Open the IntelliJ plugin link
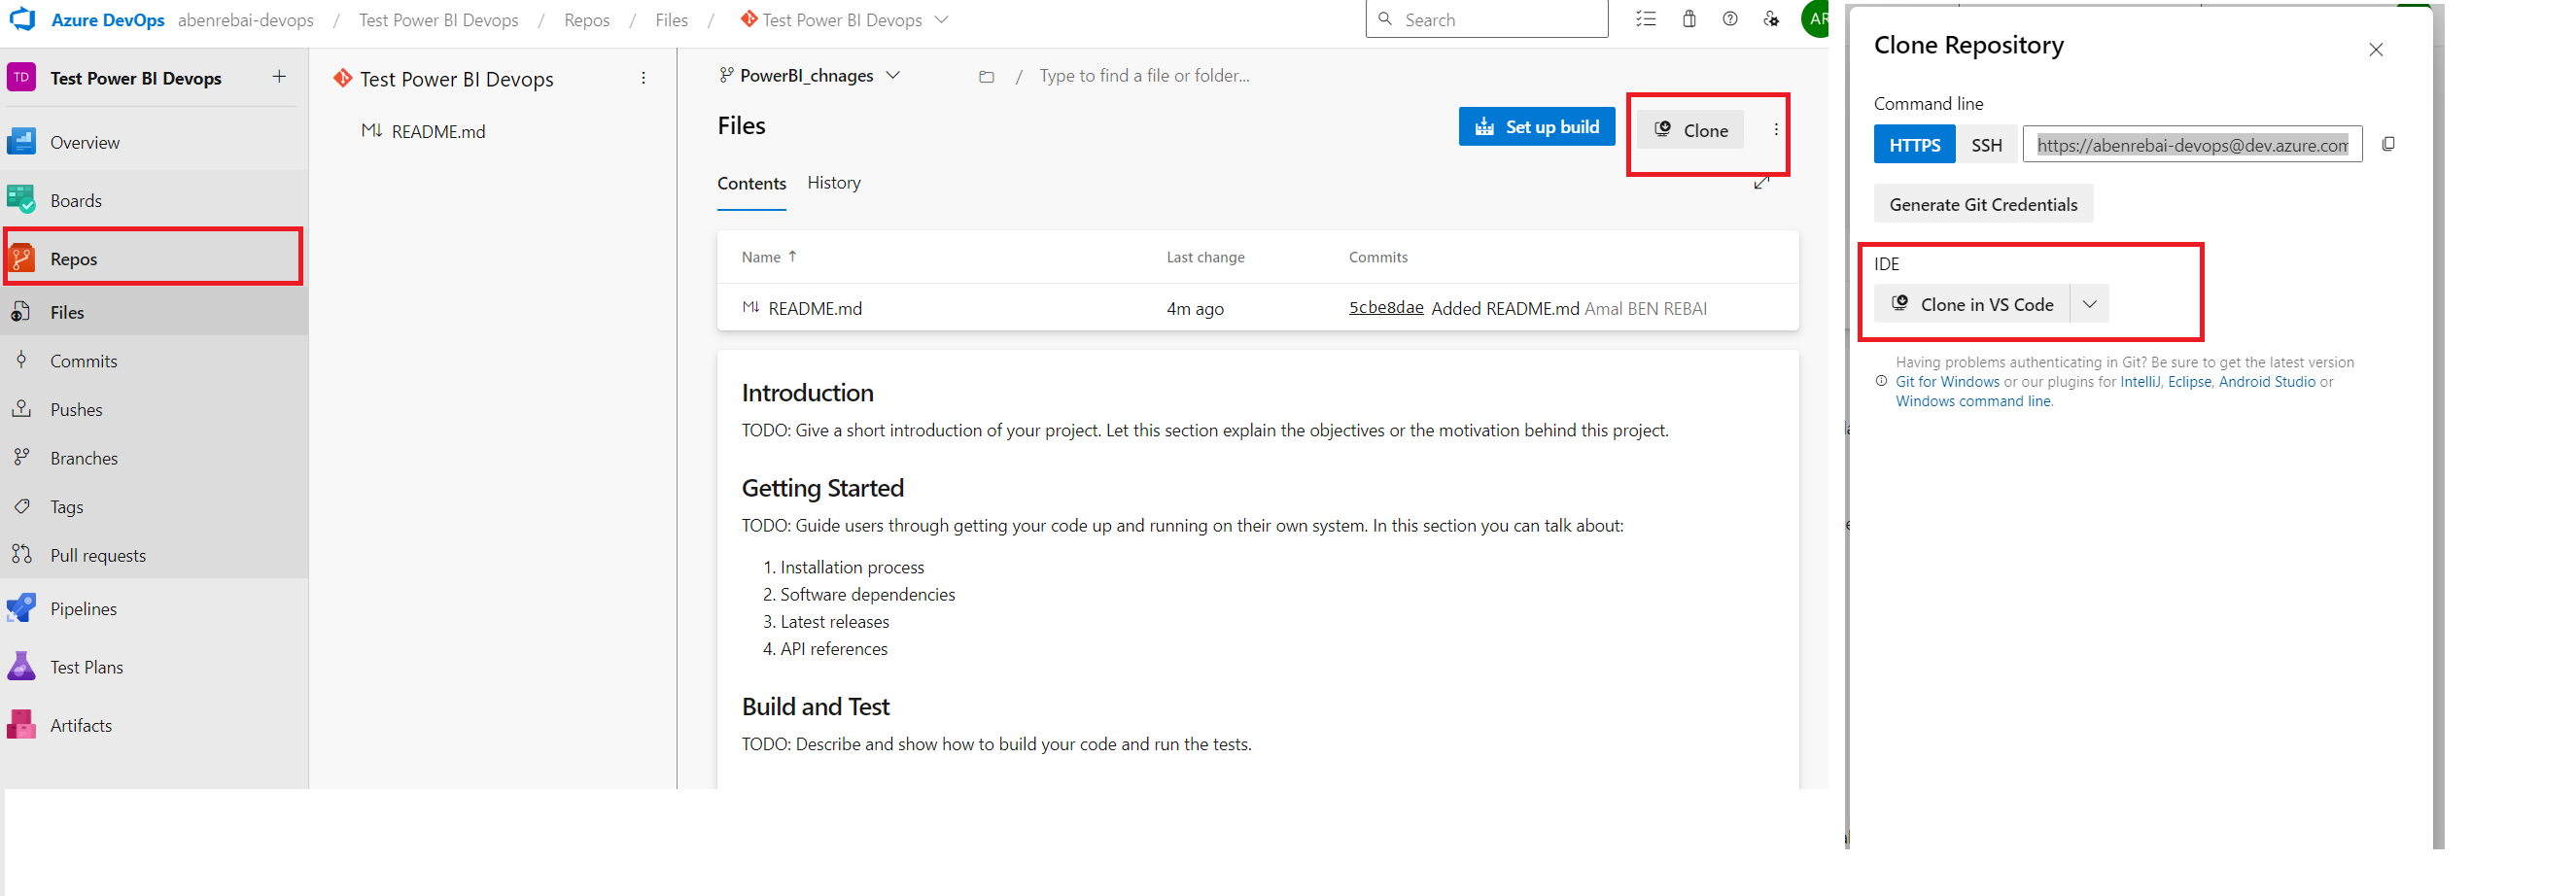 (x=2139, y=382)
